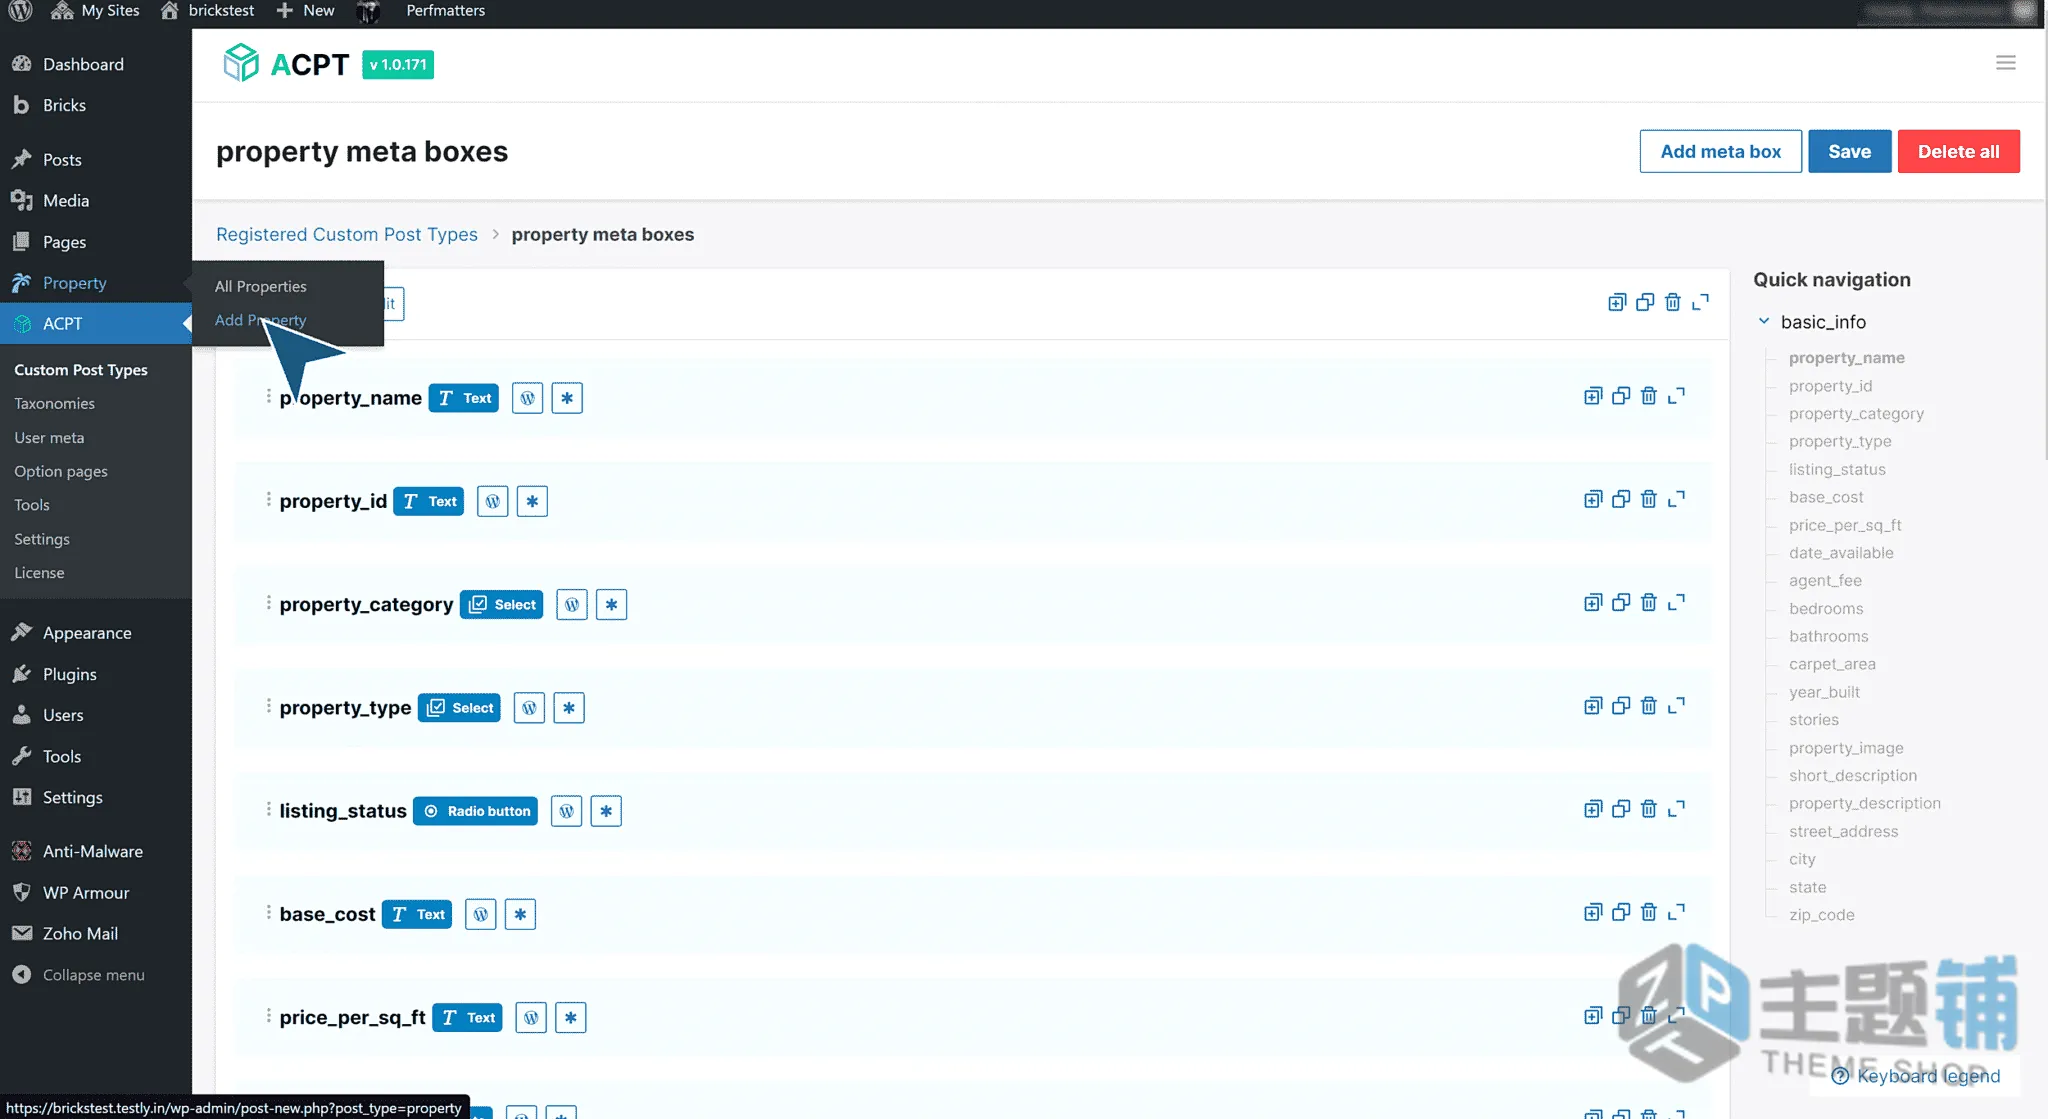Viewport: 2048px width, 1119px height.
Task: Expand the property_name field panel
Action: tap(1677, 396)
